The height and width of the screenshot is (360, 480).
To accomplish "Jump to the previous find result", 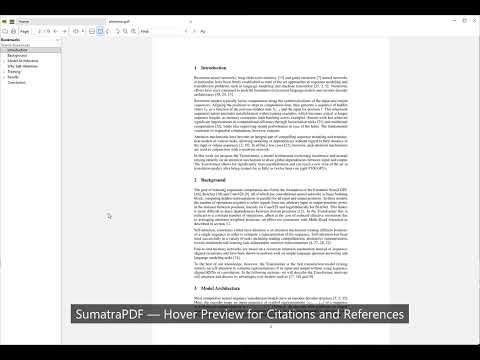I will click(x=186, y=31).
